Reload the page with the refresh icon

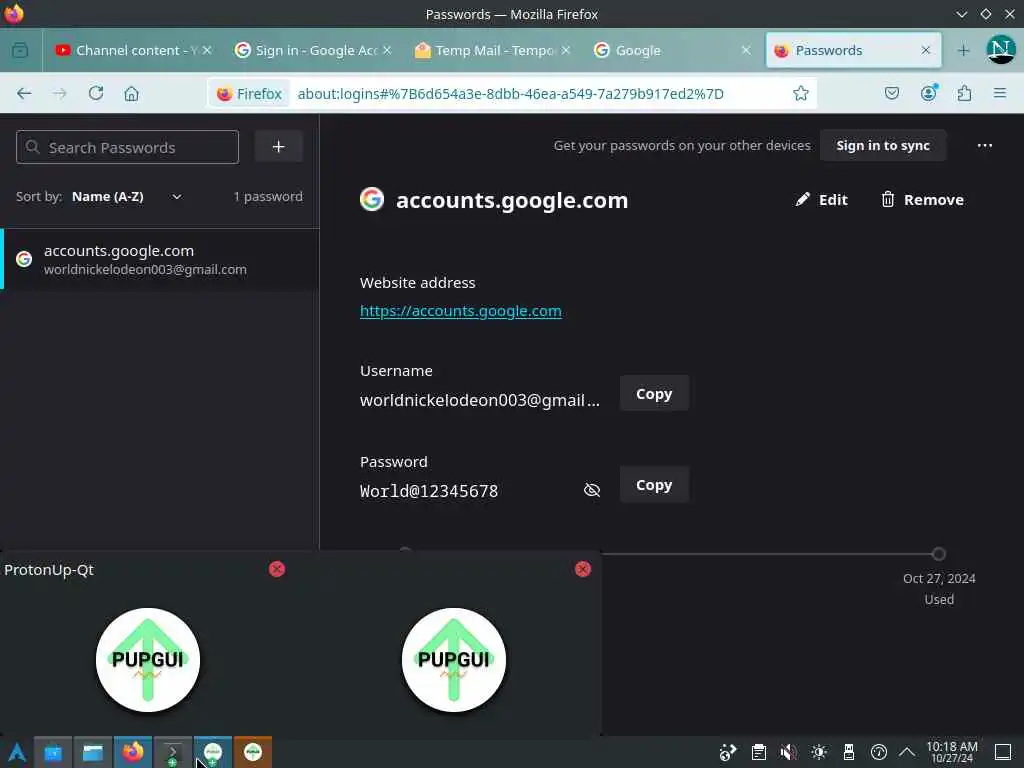[x=96, y=93]
